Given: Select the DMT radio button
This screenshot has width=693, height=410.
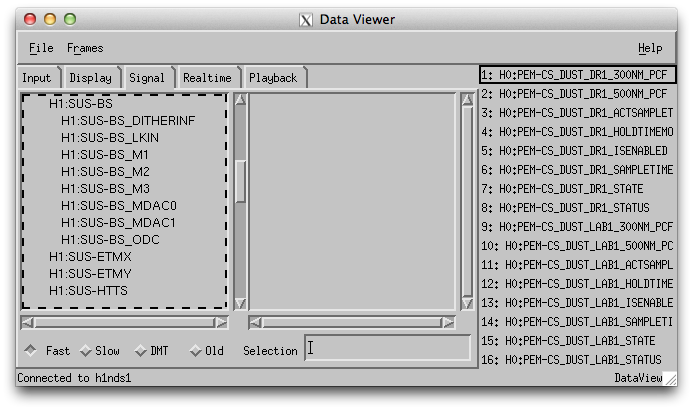Looking at the screenshot, I should 141,351.
